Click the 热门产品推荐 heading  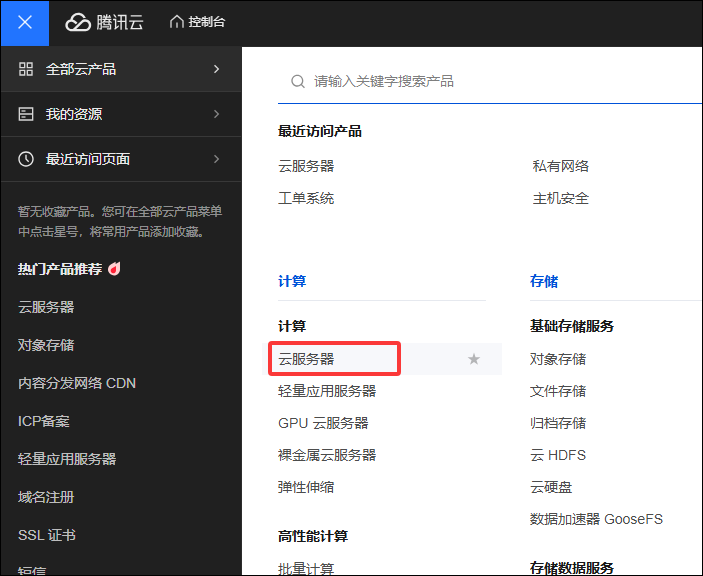(60, 269)
